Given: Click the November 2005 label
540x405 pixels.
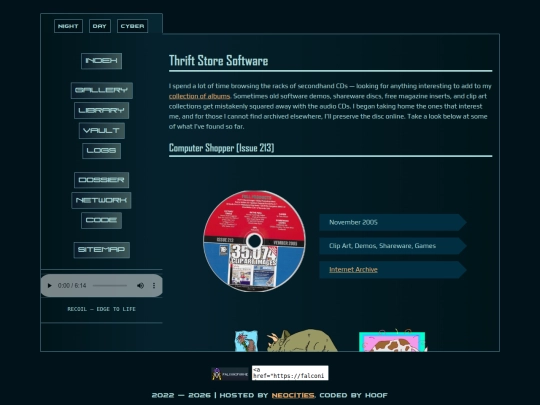Looking at the screenshot, I should click(393, 222).
